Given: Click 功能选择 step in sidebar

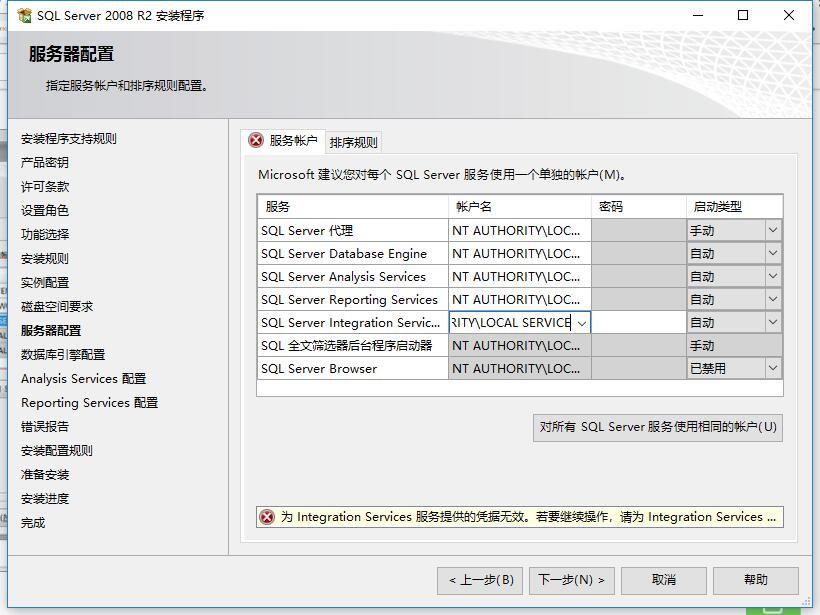Looking at the screenshot, I should click(x=44, y=235).
